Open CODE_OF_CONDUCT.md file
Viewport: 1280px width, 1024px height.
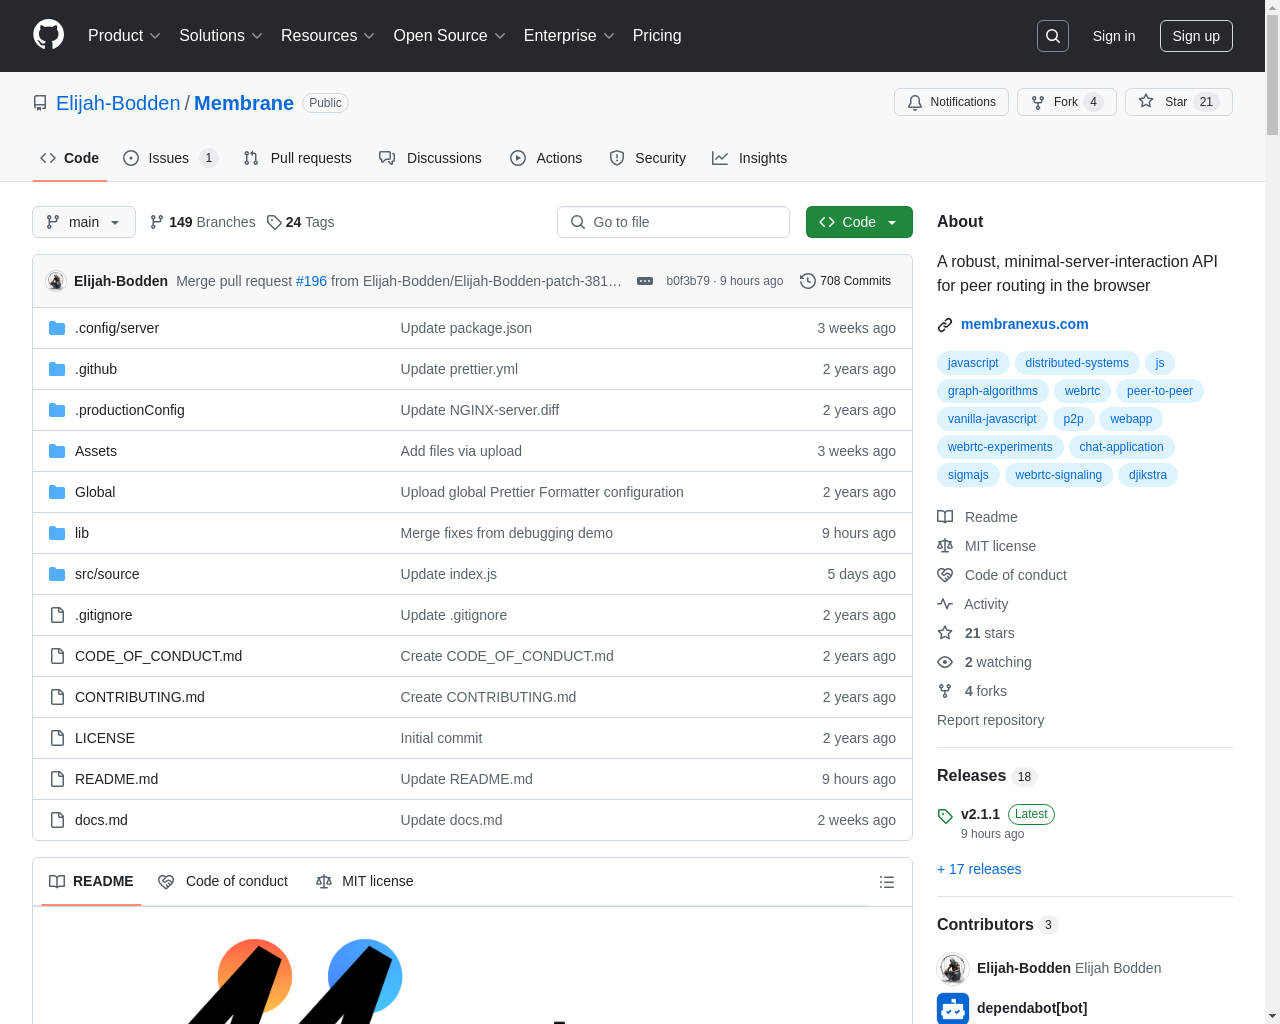[x=158, y=656]
